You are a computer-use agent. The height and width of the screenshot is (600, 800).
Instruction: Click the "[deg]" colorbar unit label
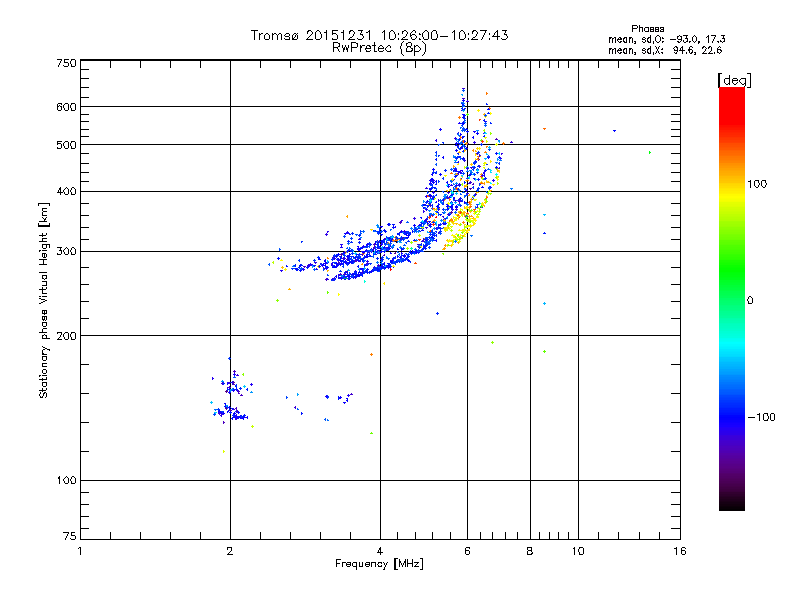[734, 80]
